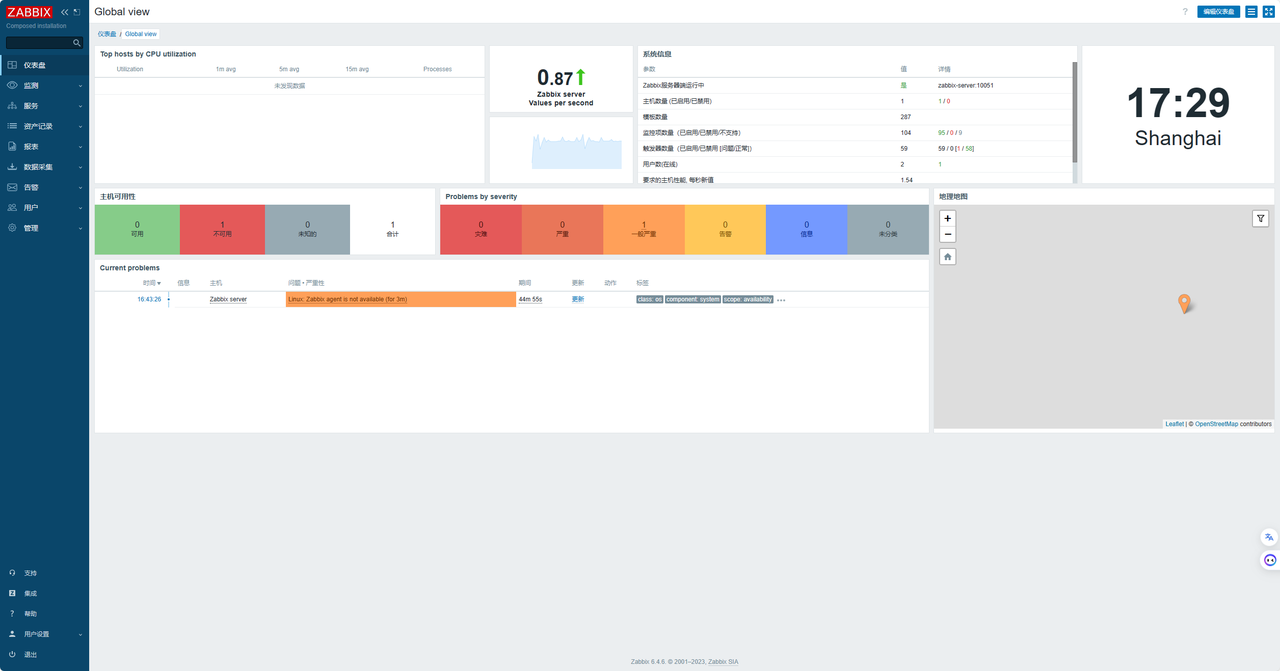This screenshot has width=1280, height=671.
Task: Zoom in on the geomap
Action: (x=948, y=218)
